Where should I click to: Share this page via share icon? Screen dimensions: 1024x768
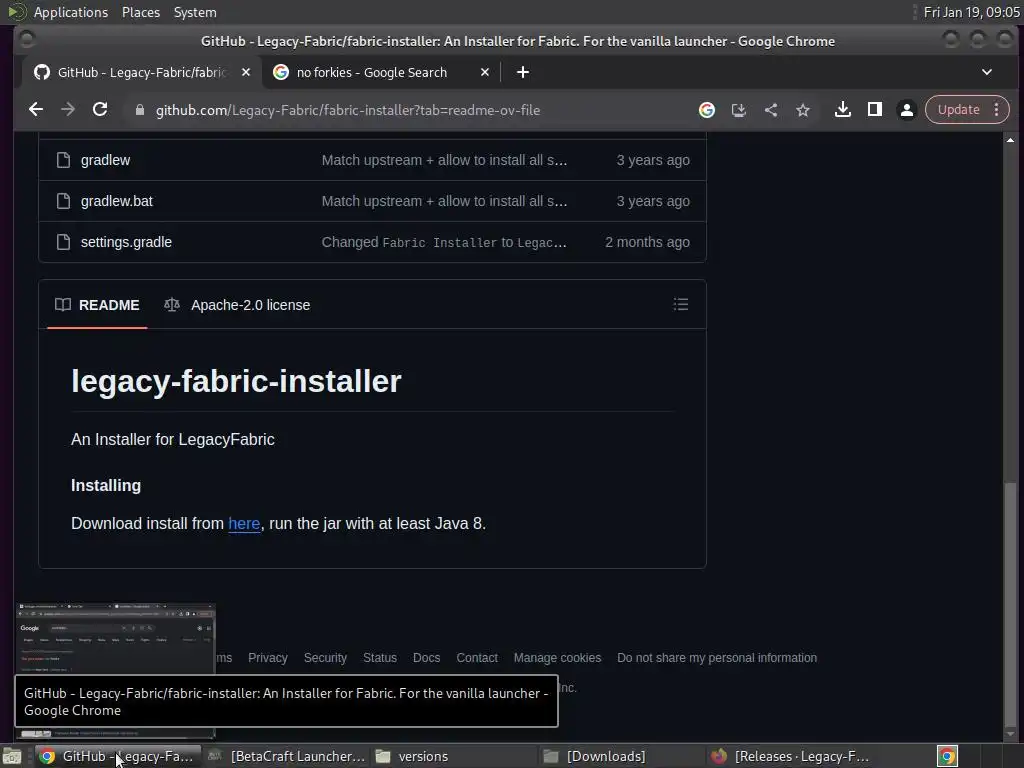coord(771,110)
